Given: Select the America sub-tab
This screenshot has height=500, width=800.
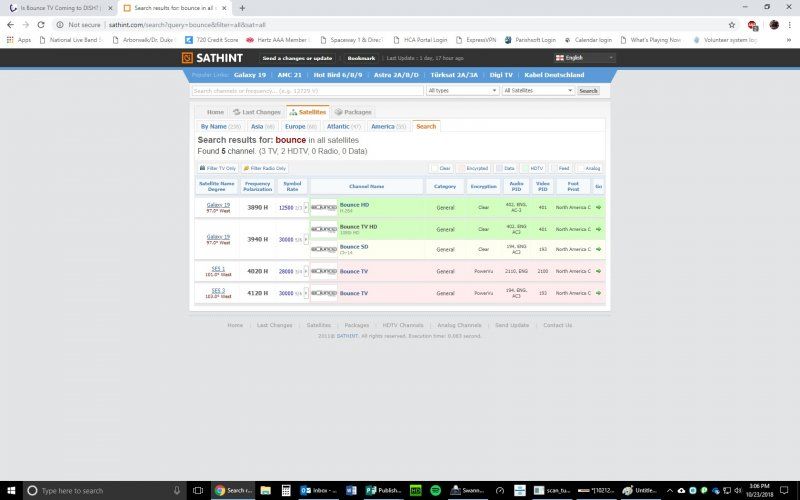Looking at the screenshot, I should pyautogui.click(x=388, y=126).
